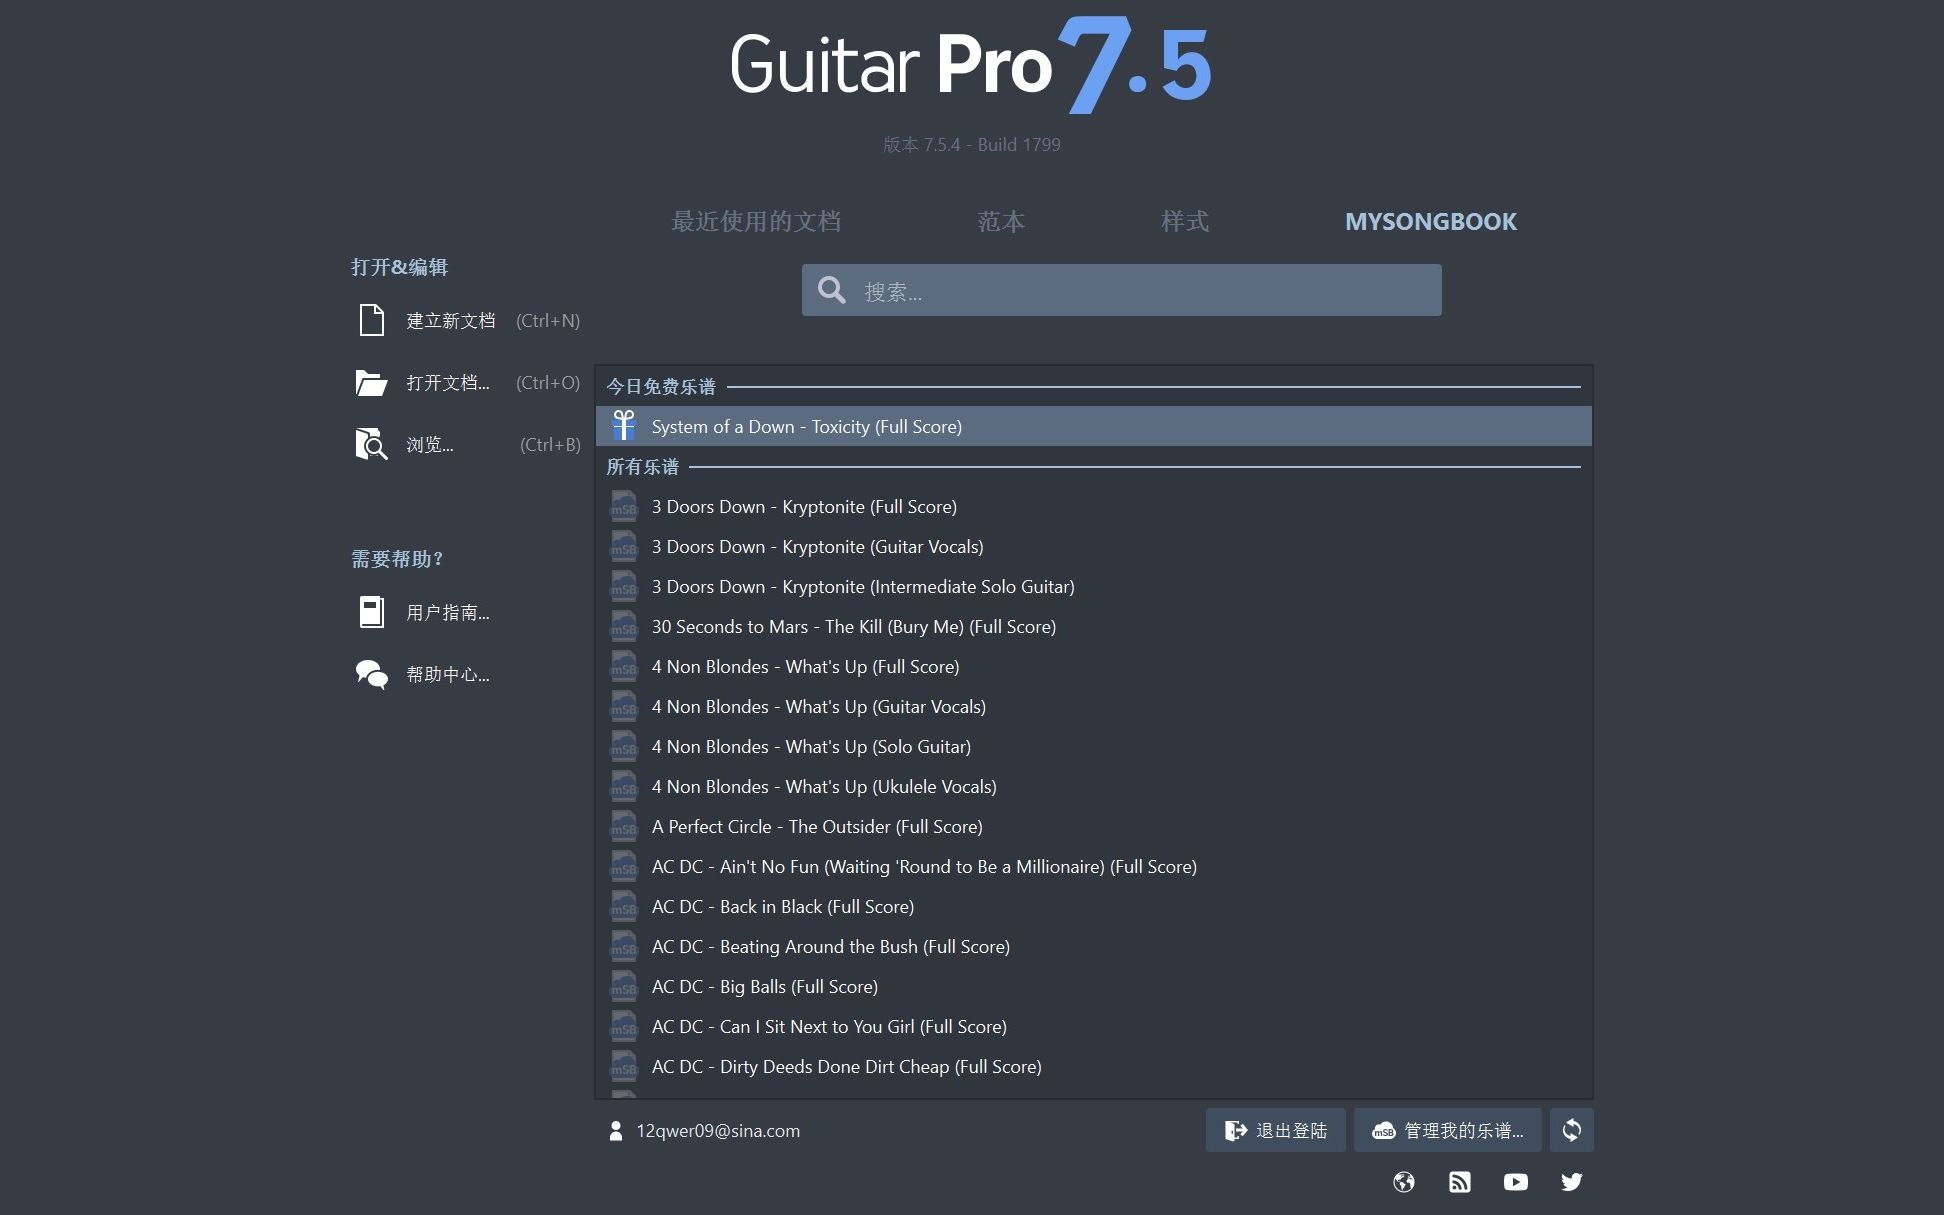Click mSB icon for 30 Seconds to Mars

(624, 627)
